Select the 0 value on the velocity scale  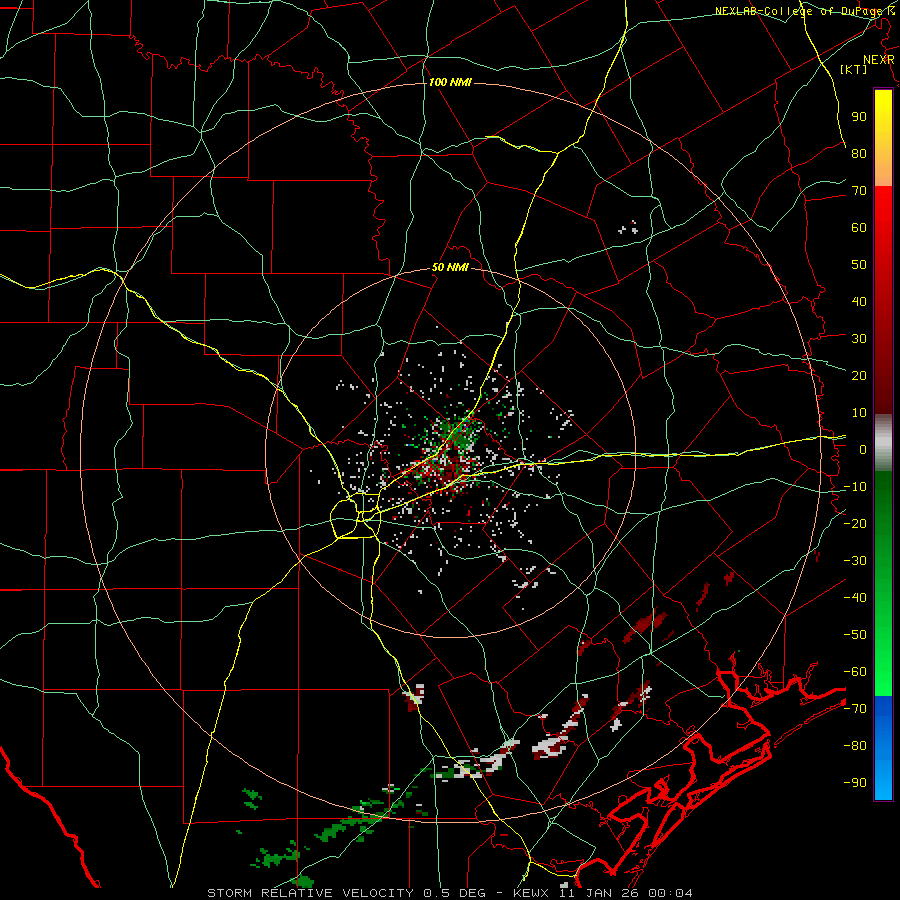pos(863,449)
